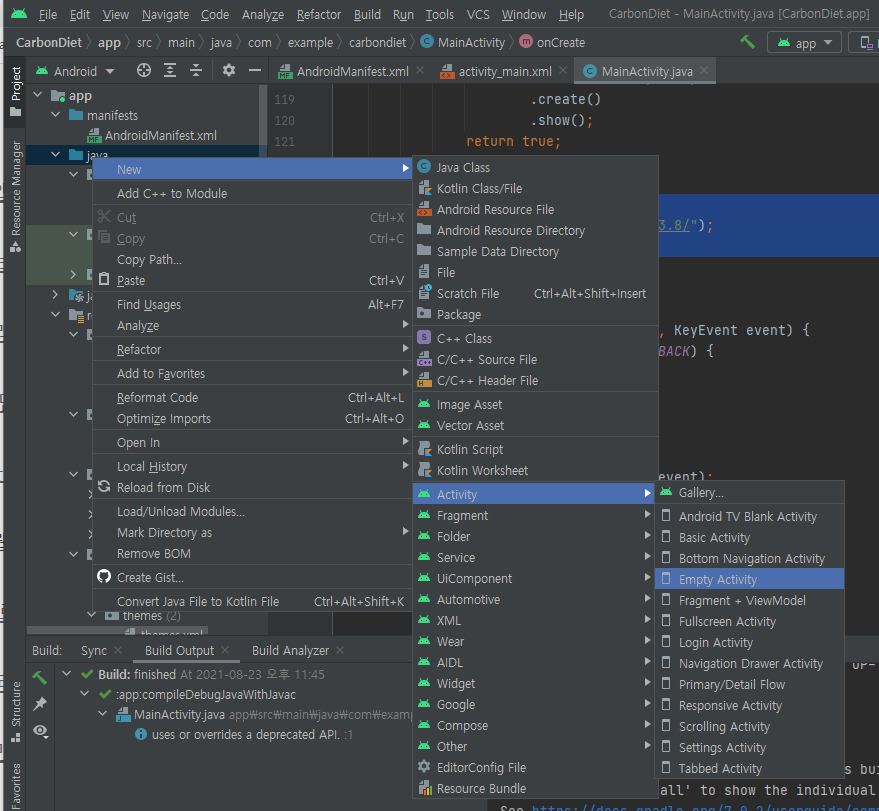Choose EditorConfig File option
The height and width of the screenshot is (811, 879).
pyautogui.click(x=535, y=767)
